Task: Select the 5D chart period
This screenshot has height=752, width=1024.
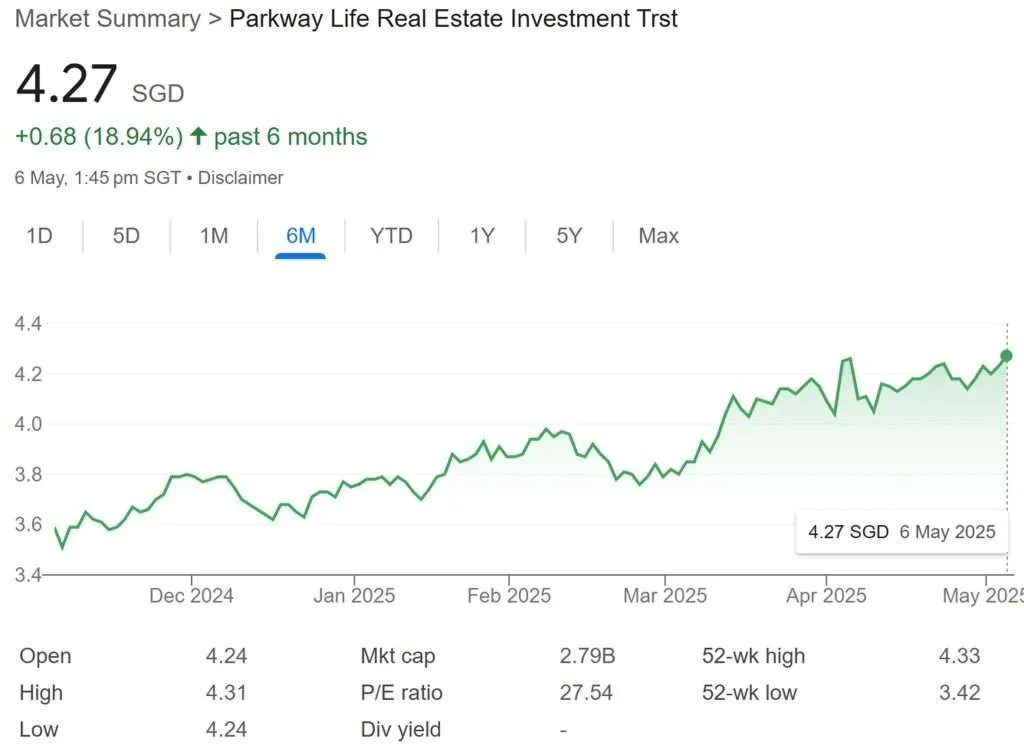Action: [x=126, y=236]
